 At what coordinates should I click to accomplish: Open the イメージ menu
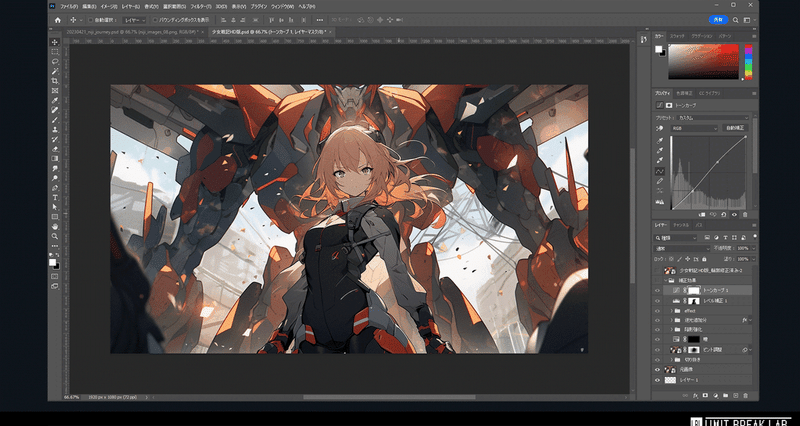(109, 7)
